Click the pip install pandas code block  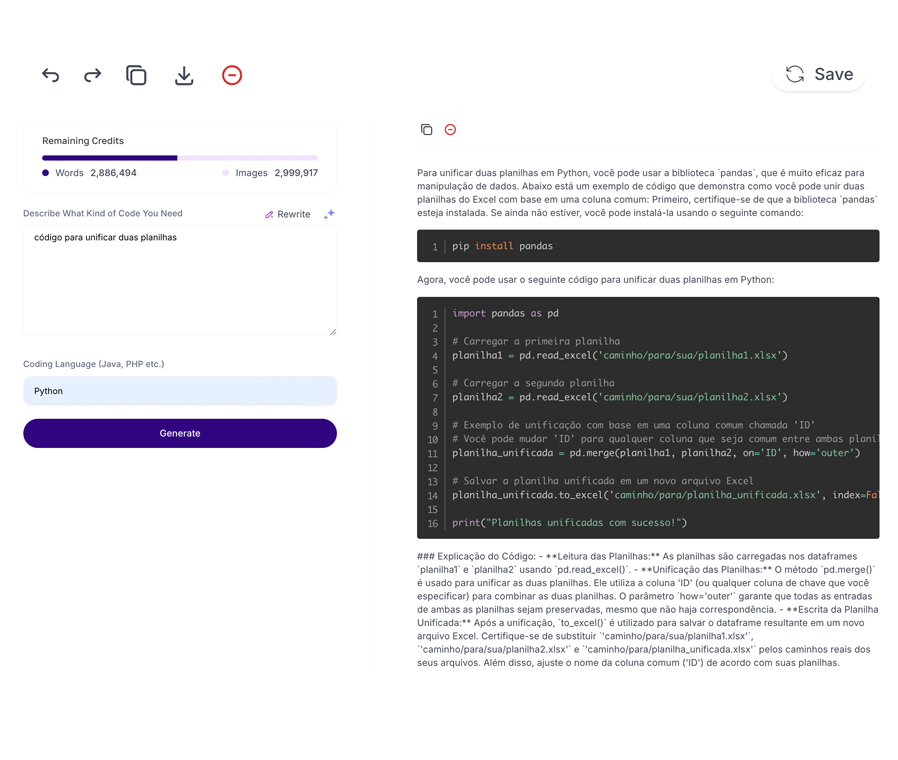pos(647,246)
